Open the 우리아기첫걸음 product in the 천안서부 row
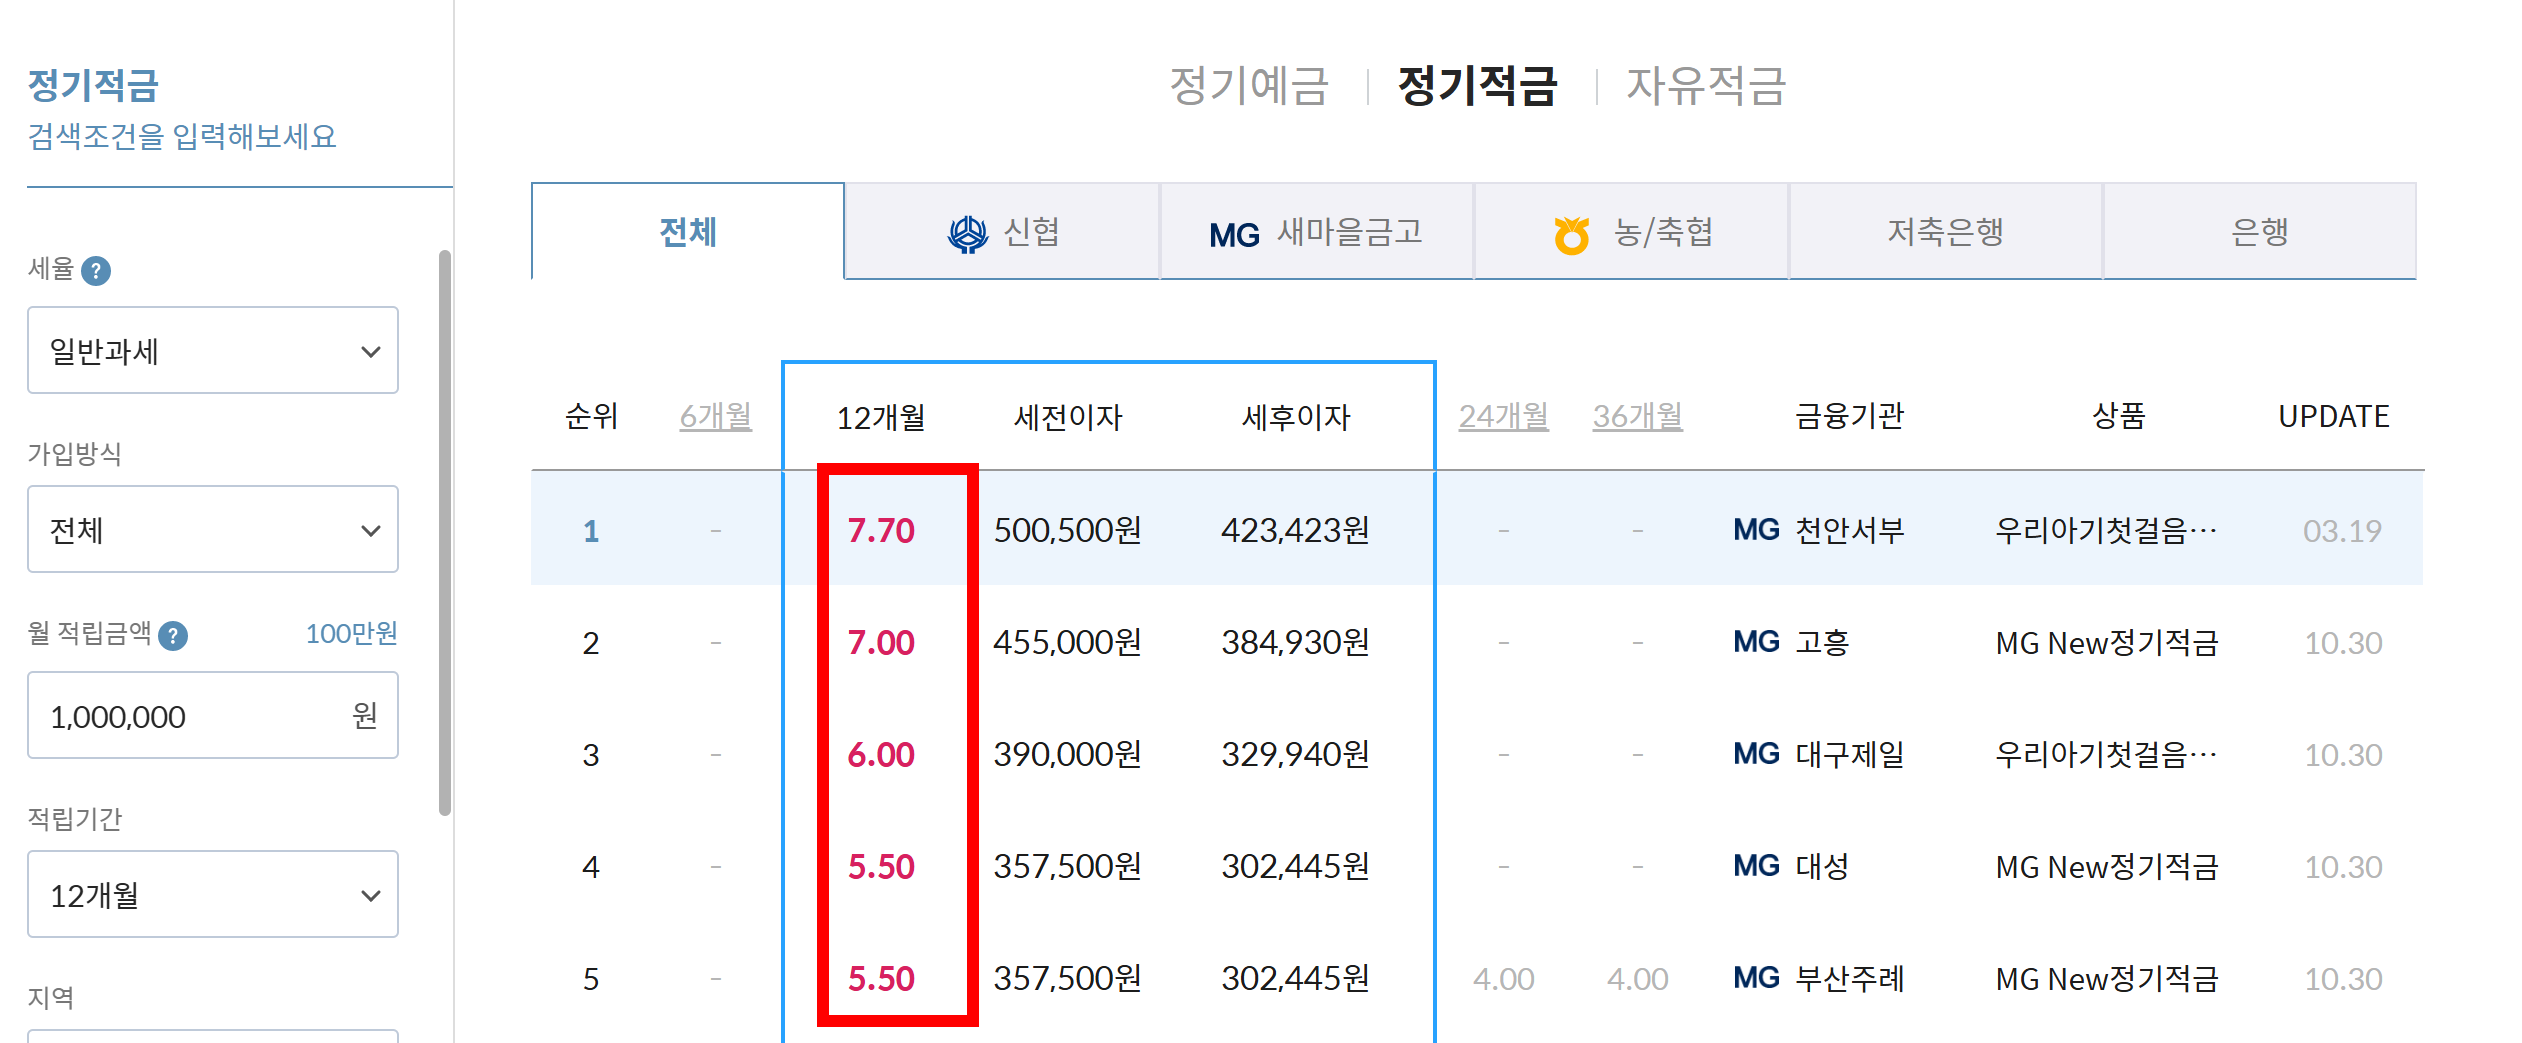 point(2106,530)
